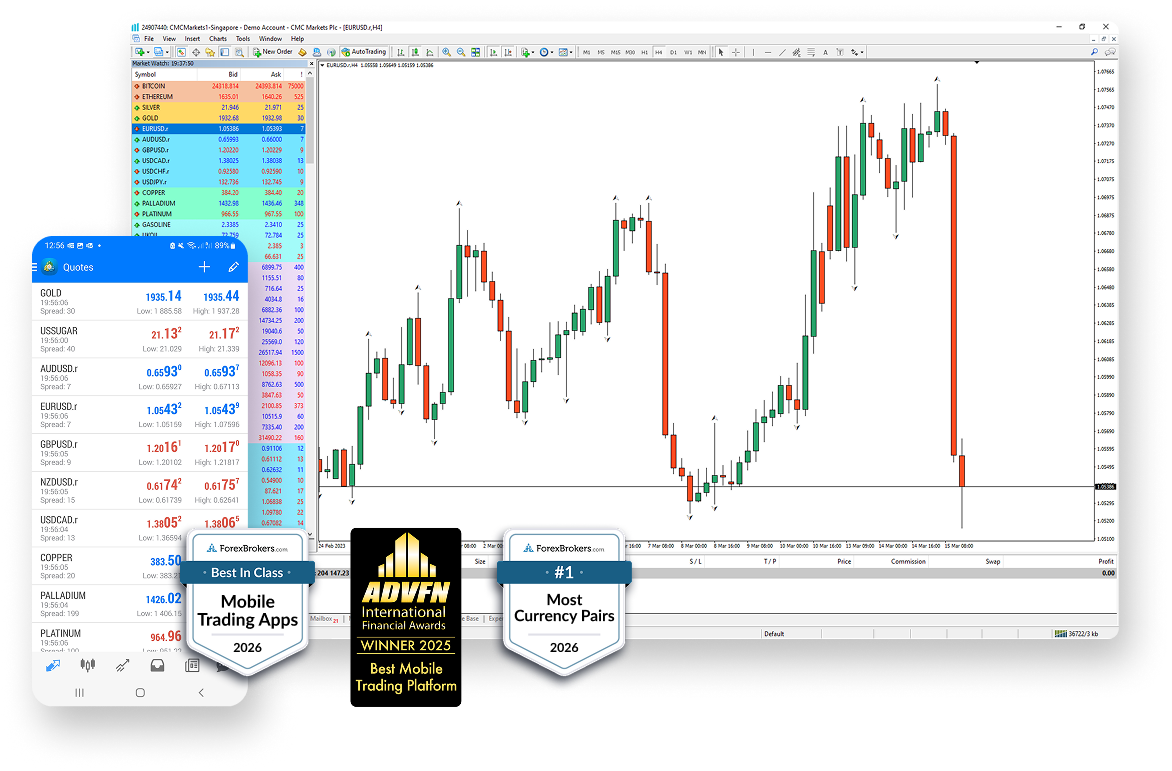The width and height of the screenshot is (1172, 771).
Task: Open the Templates dropdown
Action: (565, 52)
